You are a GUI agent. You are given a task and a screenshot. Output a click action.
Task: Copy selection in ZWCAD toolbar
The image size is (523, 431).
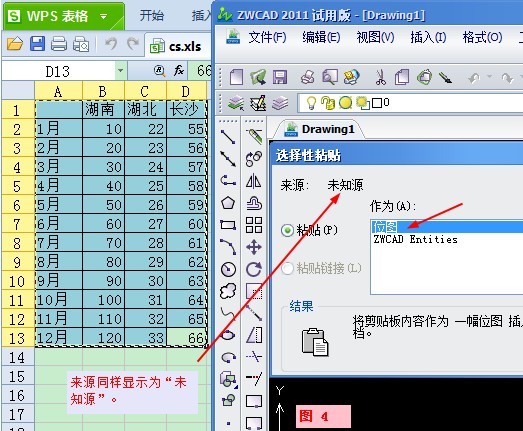point(402,77)
